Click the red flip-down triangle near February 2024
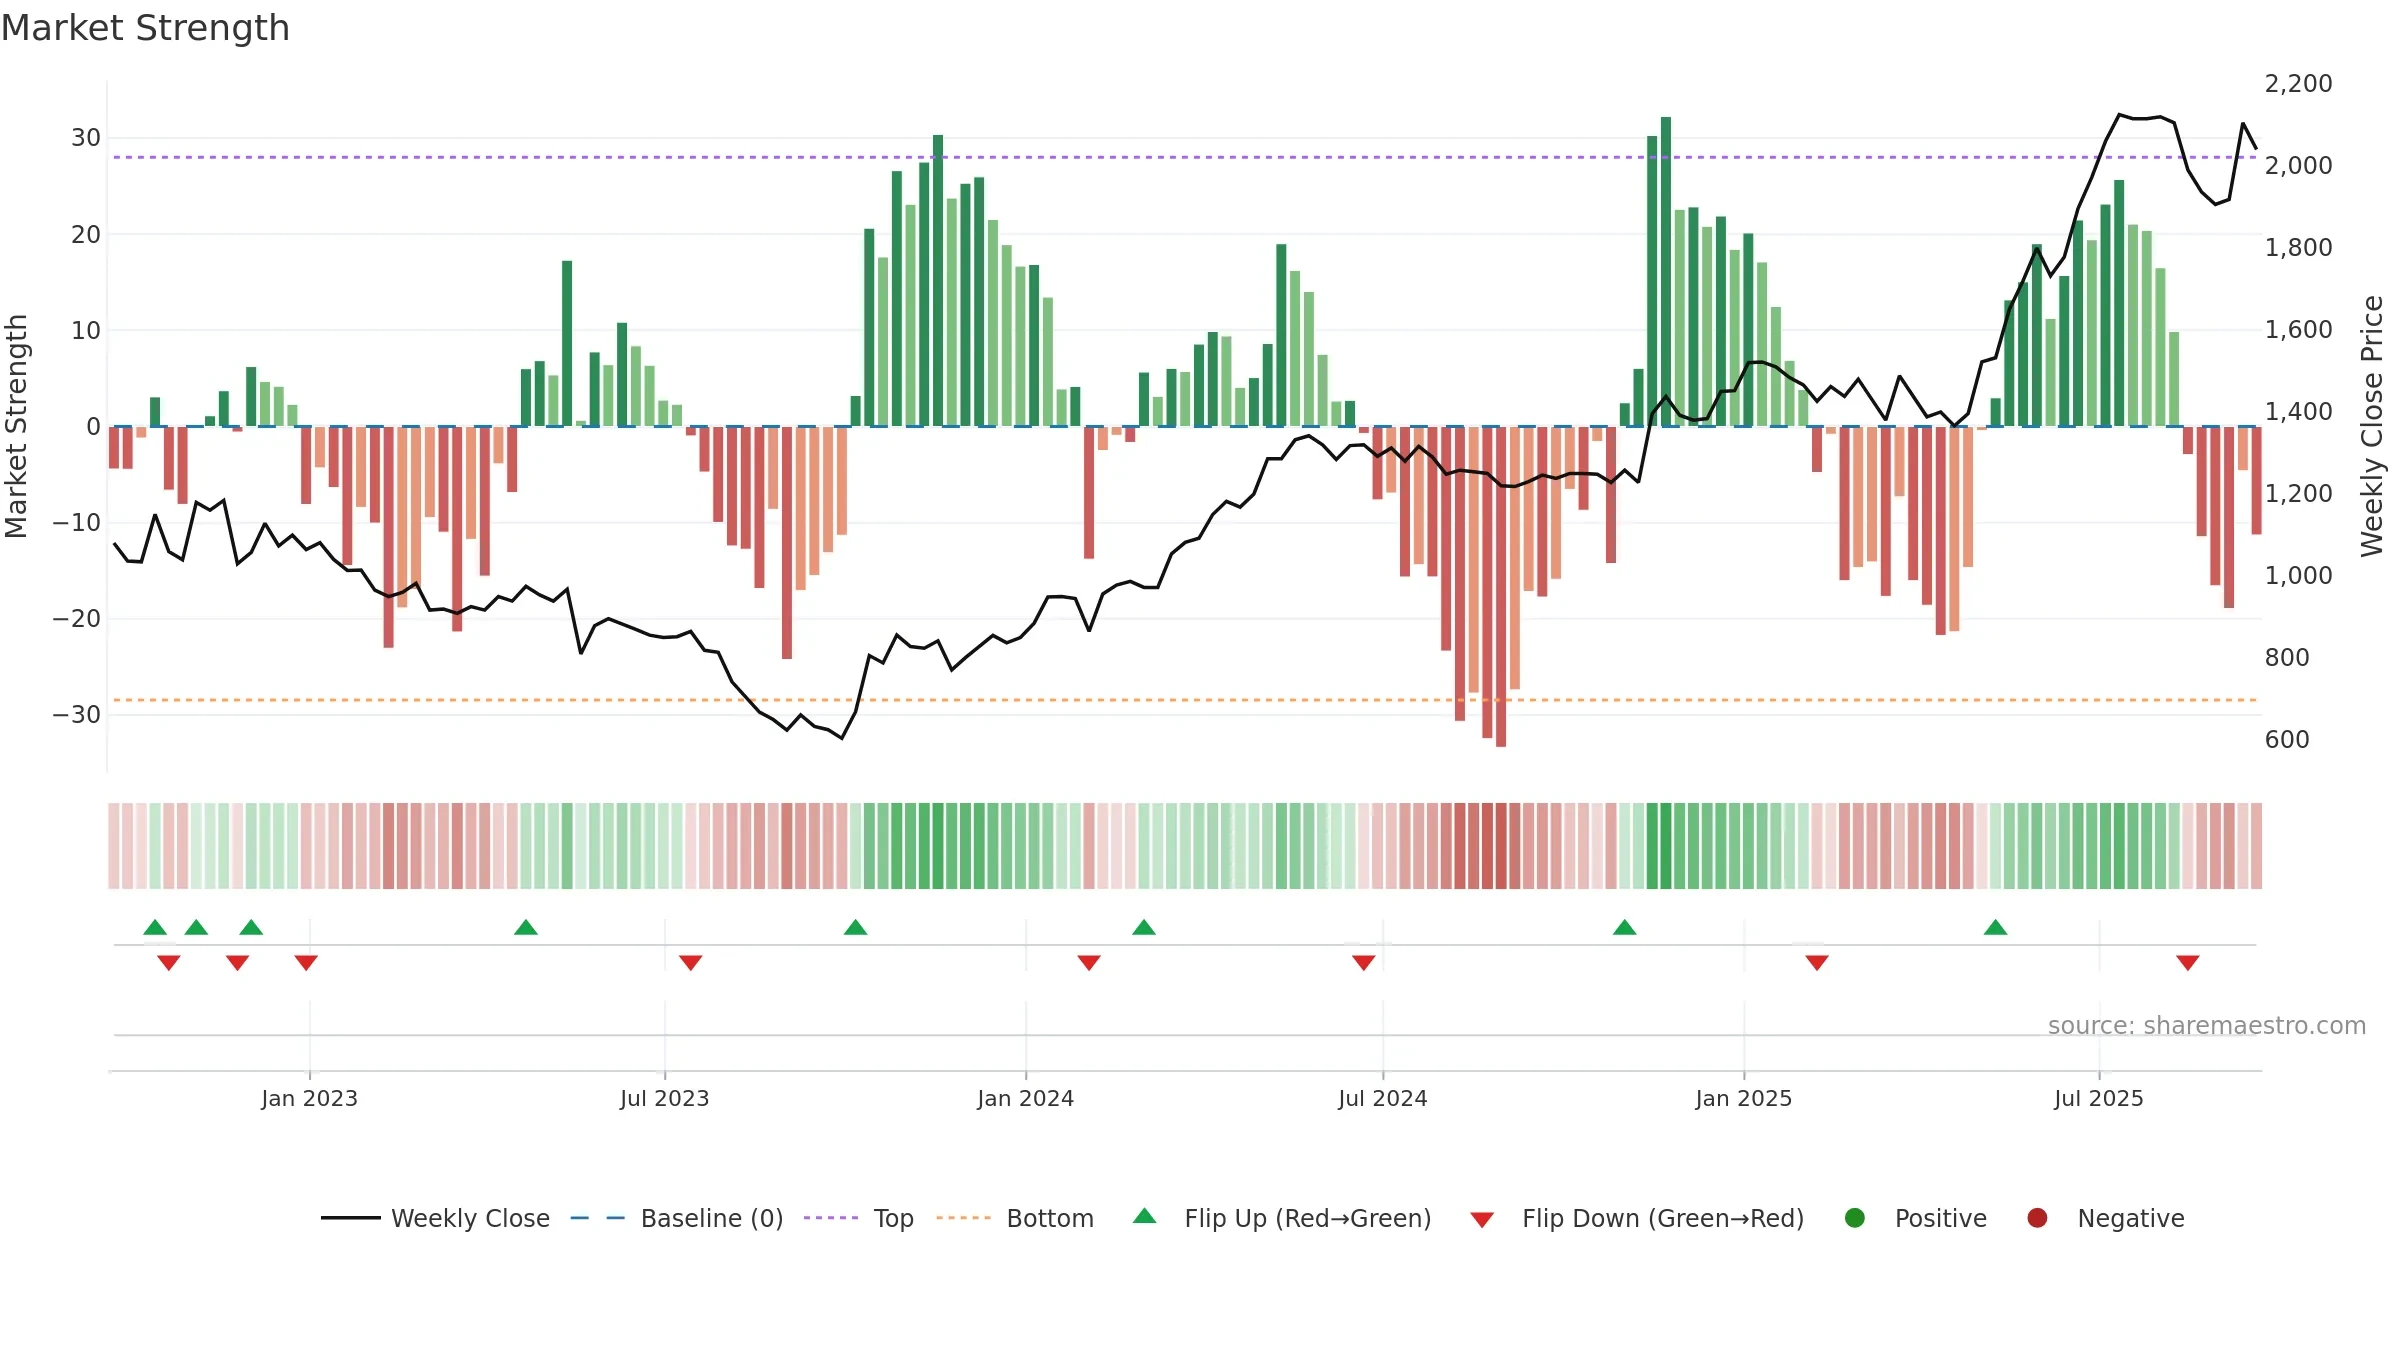This screenshot has height=1350, width=2400. pos(1089,962)
